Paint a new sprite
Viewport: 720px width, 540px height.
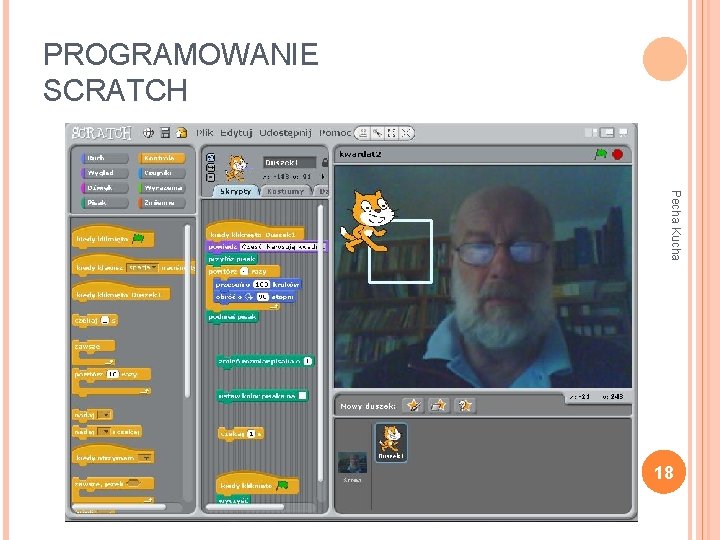[x=413, y=405]
